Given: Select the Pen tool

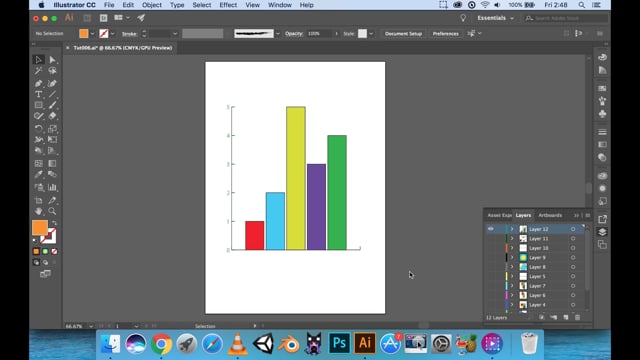Looking at the screenshot, I should (38, 83).
